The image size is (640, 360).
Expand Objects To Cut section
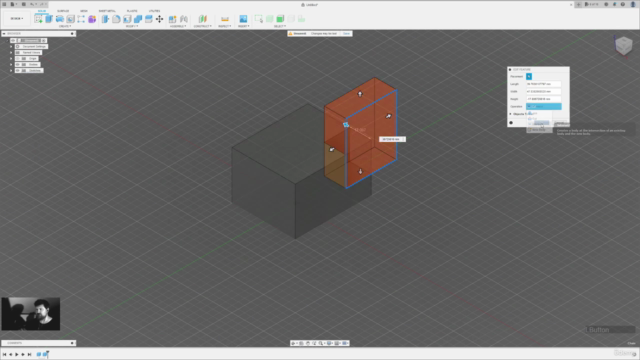point(510,114)
